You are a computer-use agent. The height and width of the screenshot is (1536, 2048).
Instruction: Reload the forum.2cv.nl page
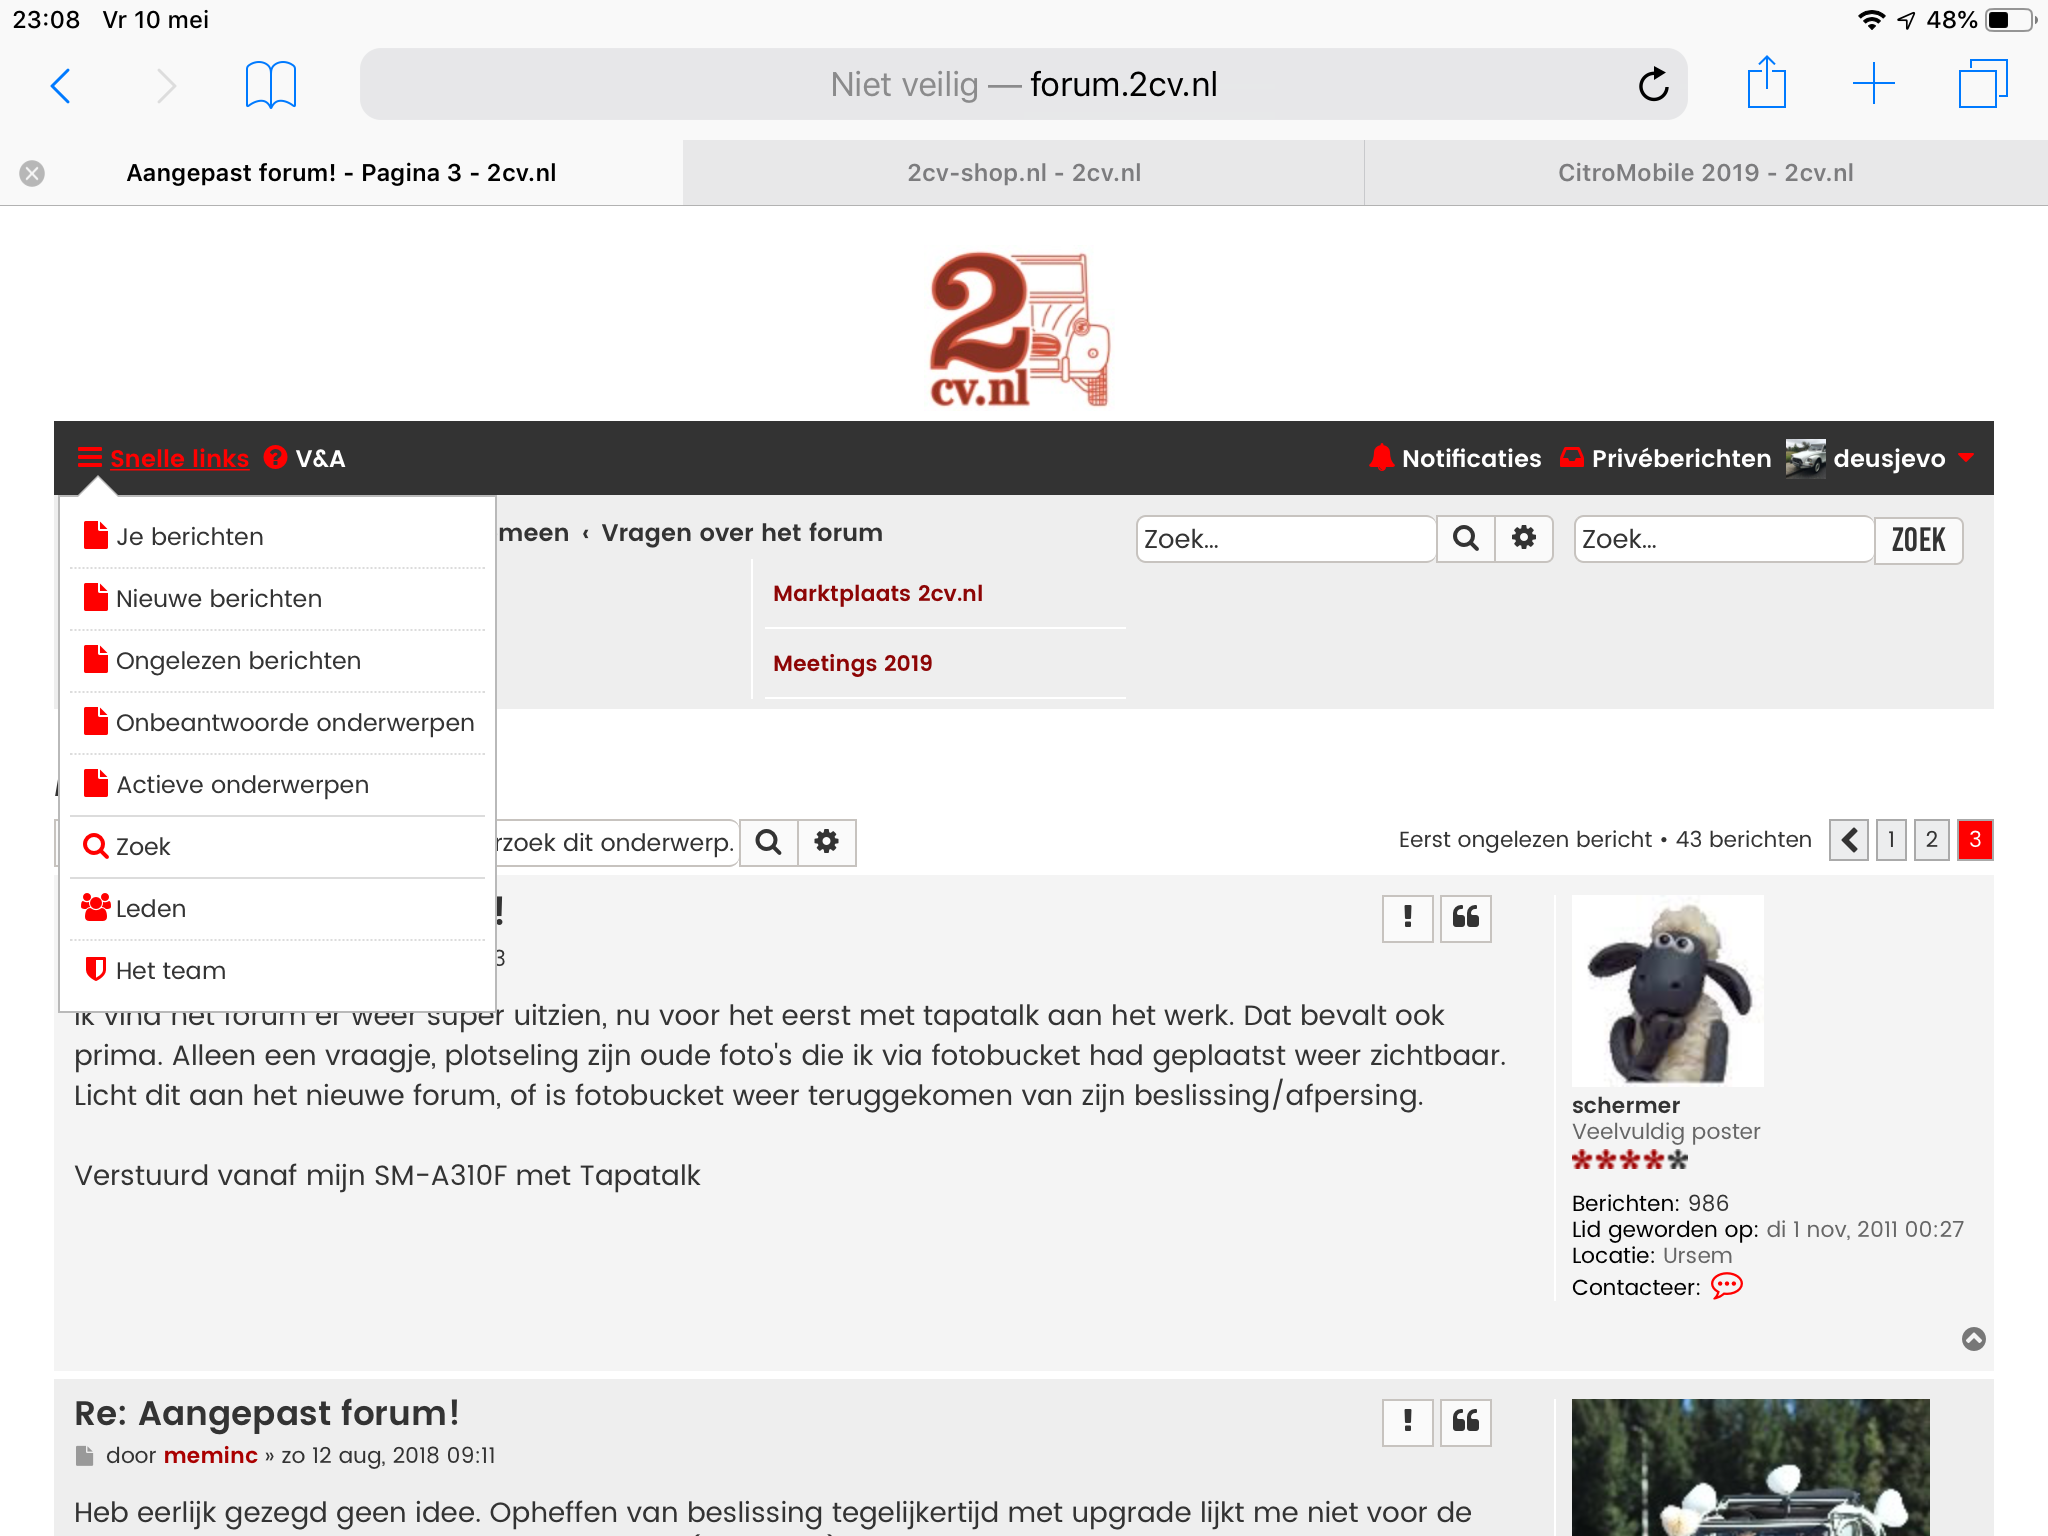pos(1653,85)
